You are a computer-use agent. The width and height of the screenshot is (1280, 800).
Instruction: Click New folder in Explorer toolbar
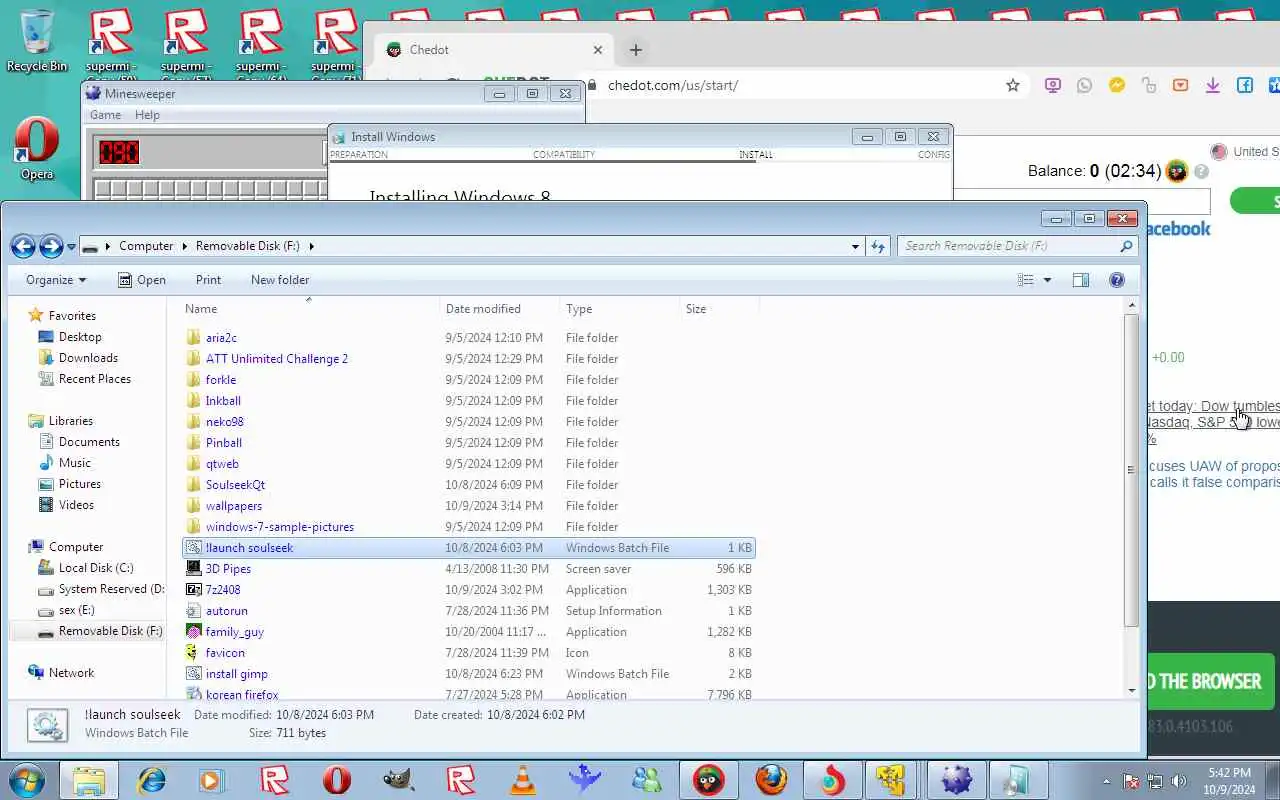pyautogui.click(x=280, y=280)
